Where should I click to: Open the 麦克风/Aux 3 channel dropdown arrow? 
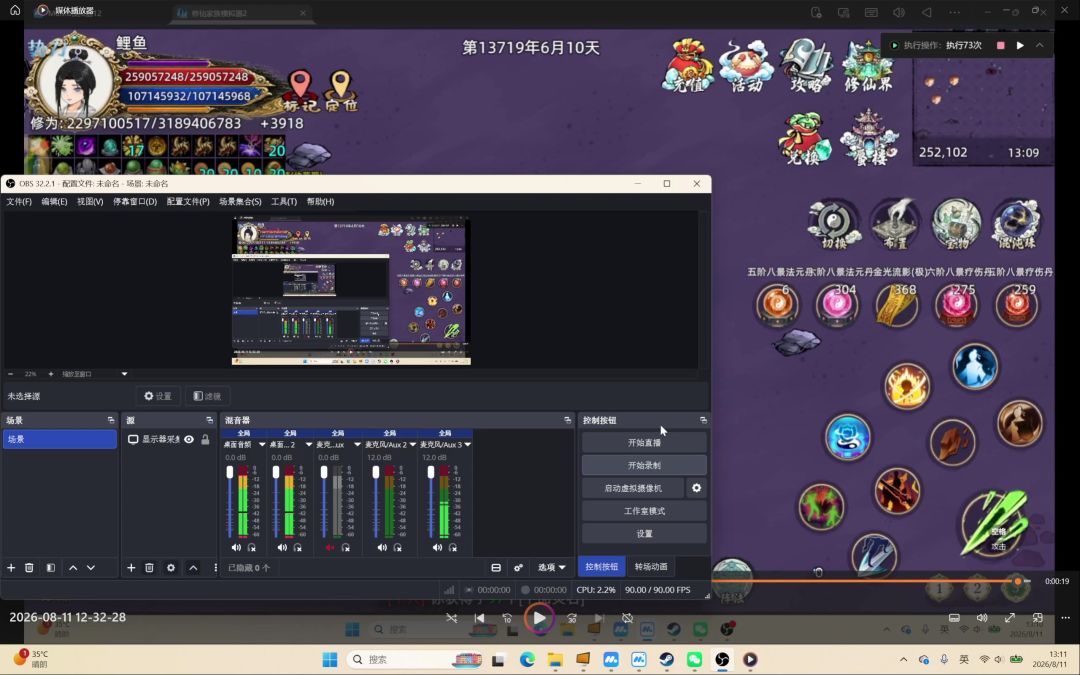[468, 445]
